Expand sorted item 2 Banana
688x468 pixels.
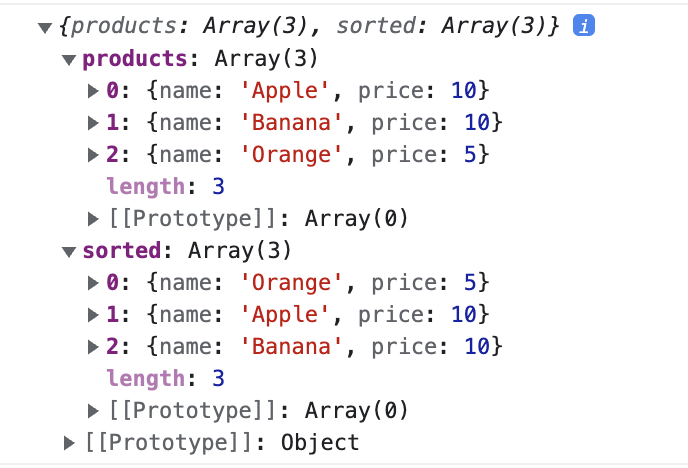93,347
